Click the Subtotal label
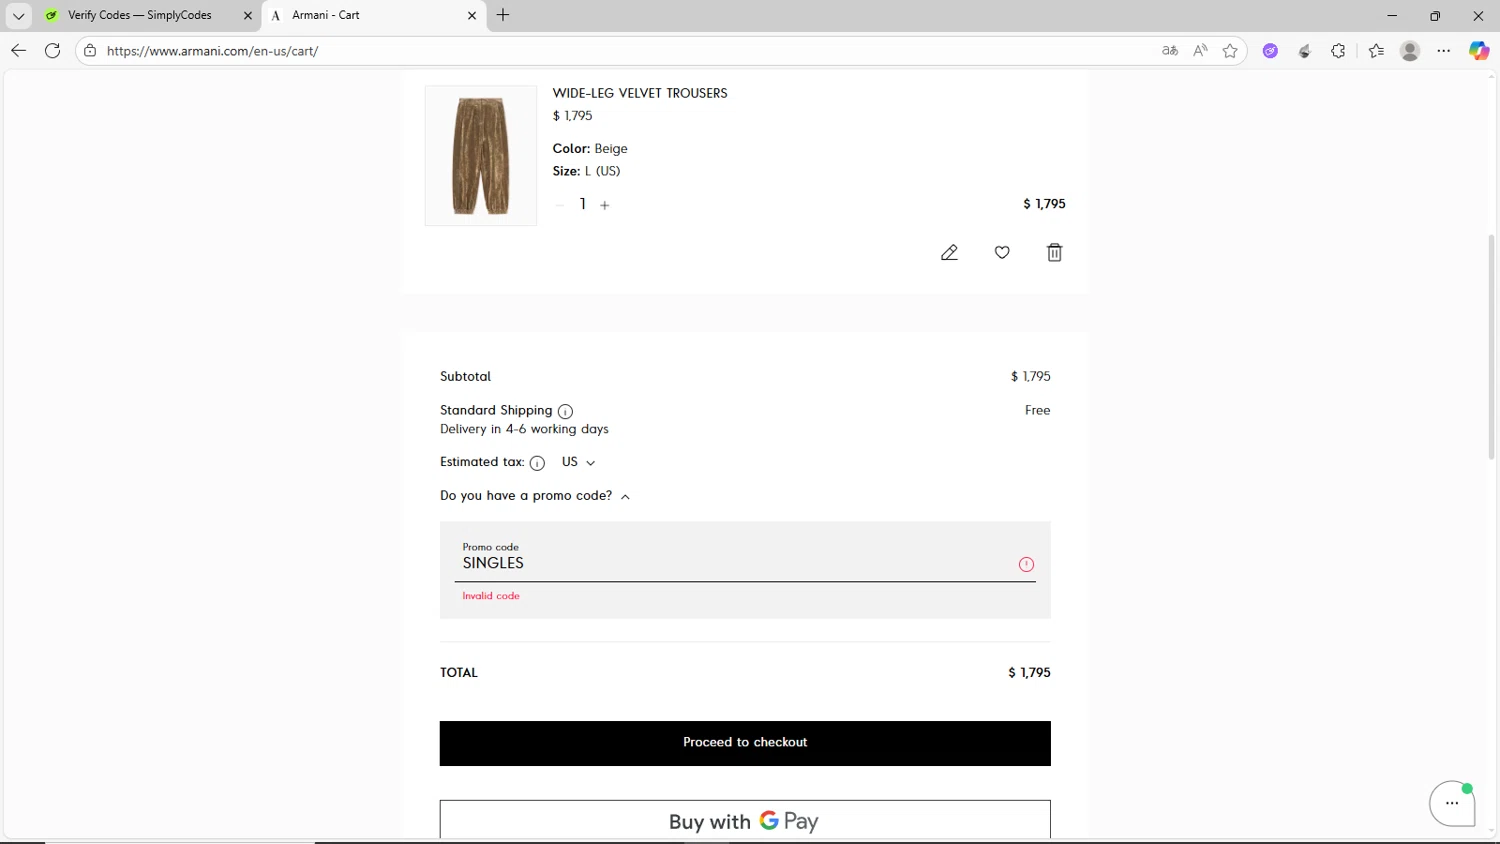The height and width of the screenshot is (844, 1500). (x=465, y=377)
